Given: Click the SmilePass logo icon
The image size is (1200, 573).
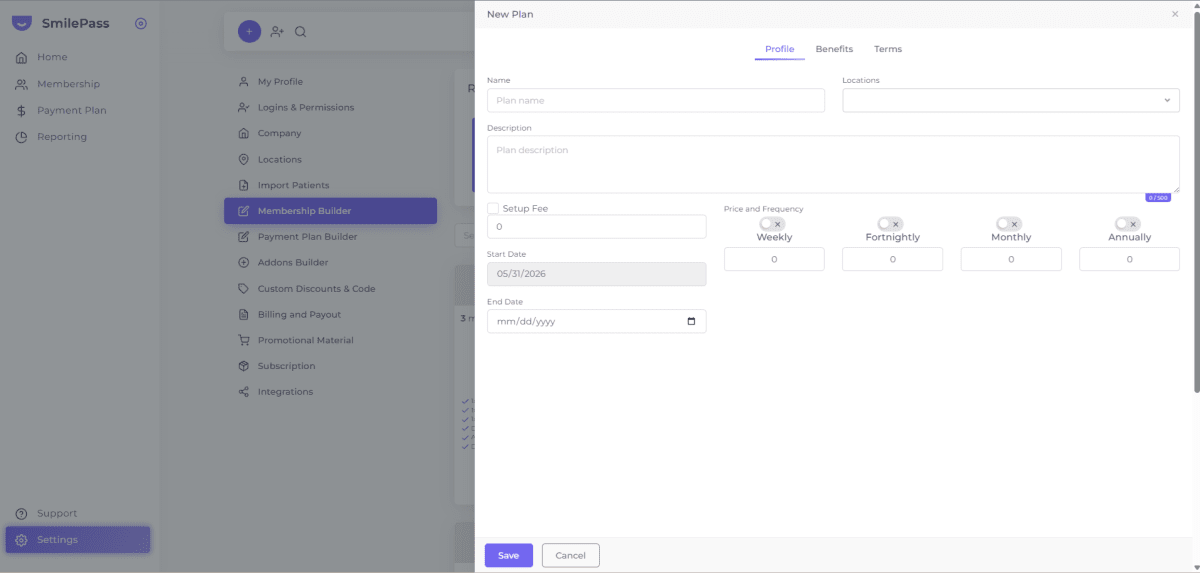Looking at the screenshot, I should coord(21,23).
